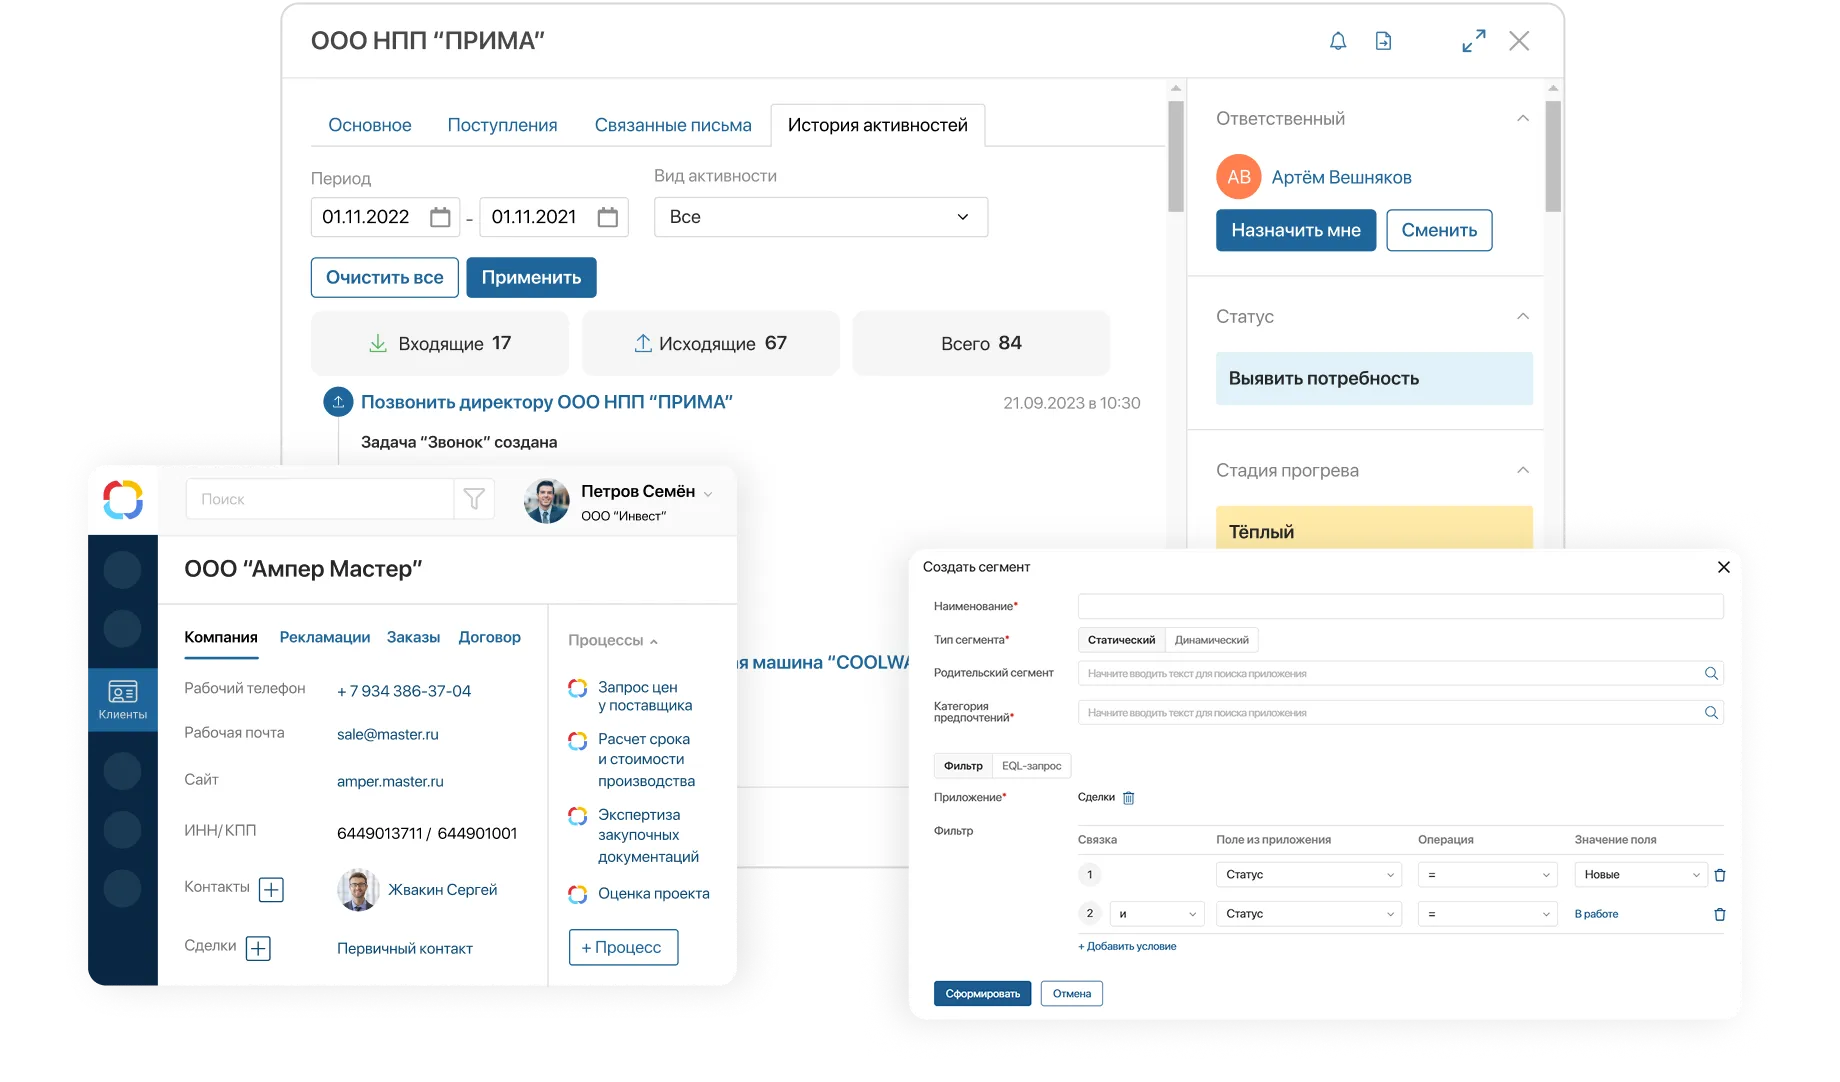Open the filter funnel icon in the search bar
1840x1082 pixels.
pos(474,498)
